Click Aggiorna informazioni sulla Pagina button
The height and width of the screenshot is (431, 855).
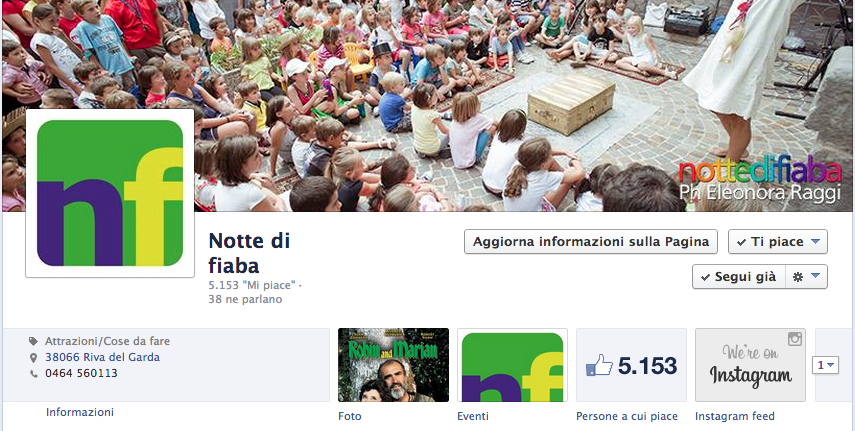point(591,242)
